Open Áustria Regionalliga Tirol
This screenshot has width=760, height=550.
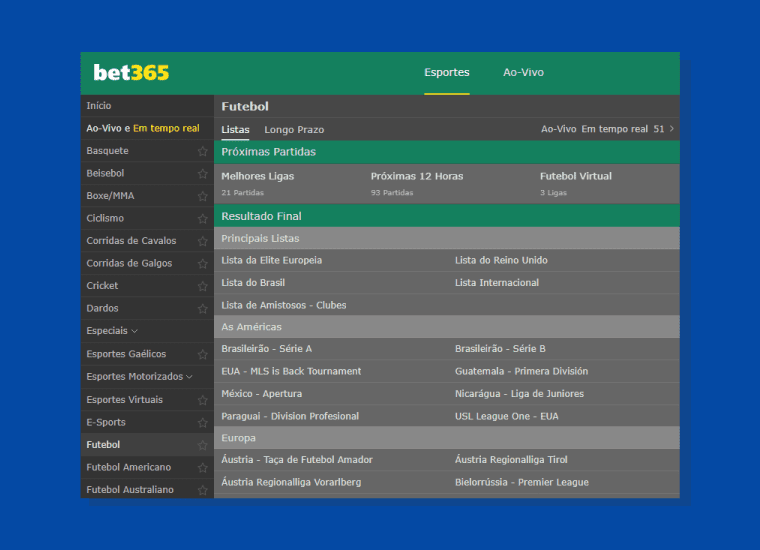coord(511,459)
